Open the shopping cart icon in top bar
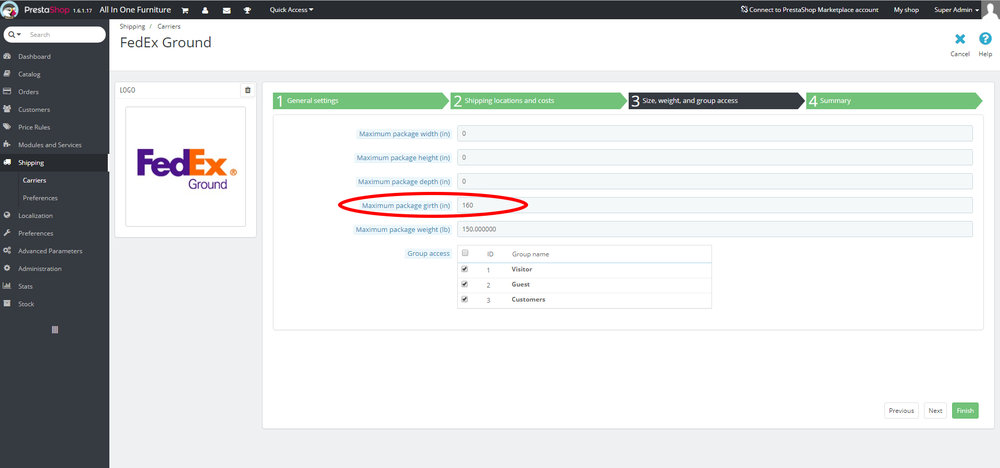1000x468 pixels. 185,10
